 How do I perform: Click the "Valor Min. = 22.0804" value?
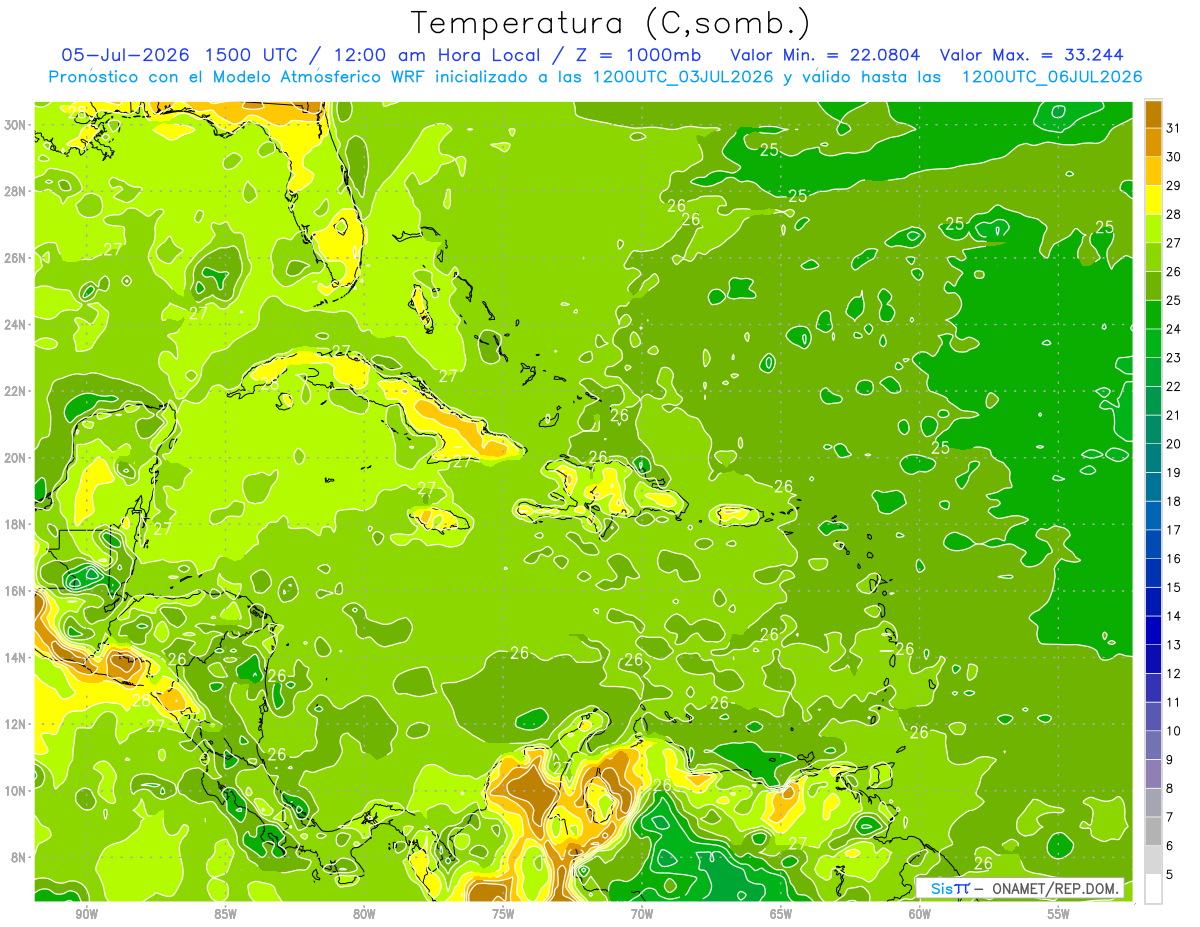pyautogui.click(x=825, y=55)
